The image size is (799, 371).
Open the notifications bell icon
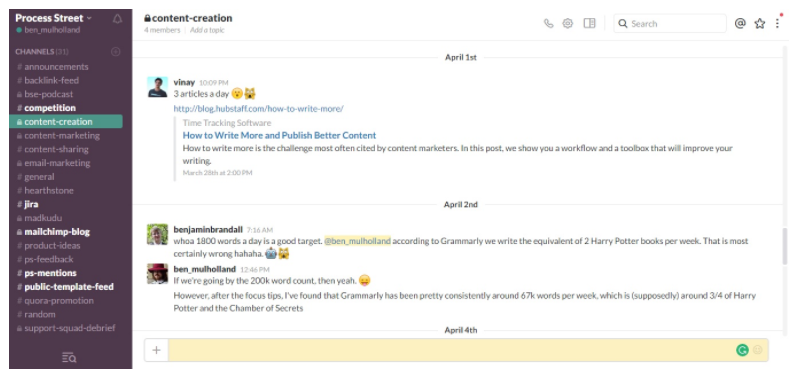click(x=117, y=19)
